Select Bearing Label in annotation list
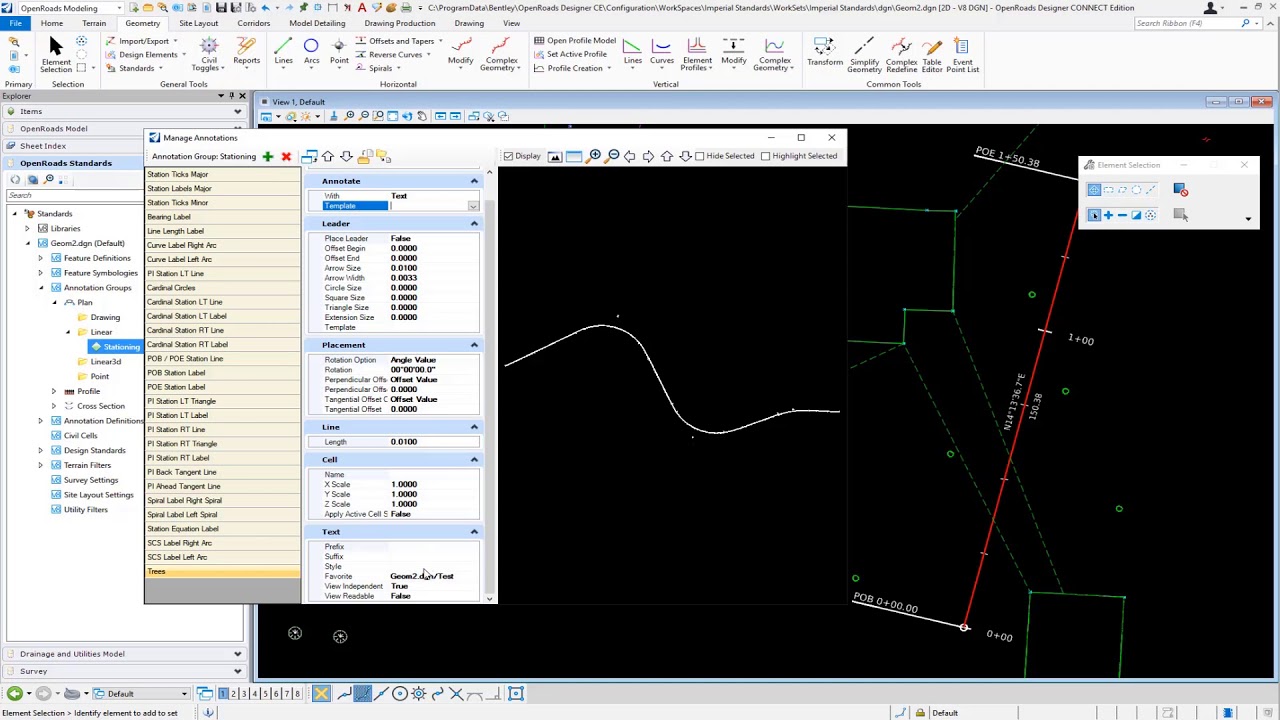Viewport: 1280px width, 720px height. click(x=169, y=217)
